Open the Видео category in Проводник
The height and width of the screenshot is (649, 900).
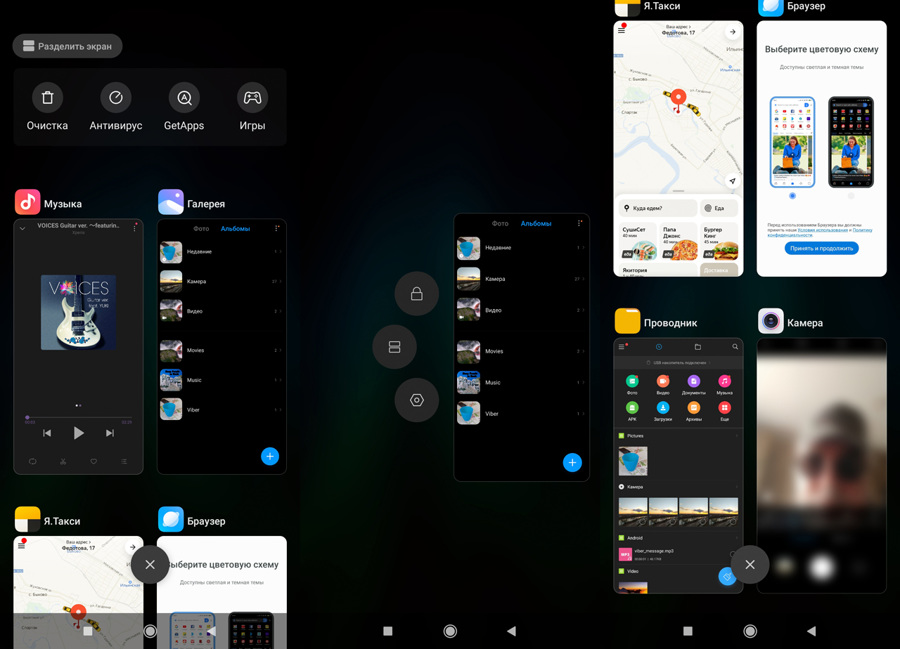coord(663,384)
